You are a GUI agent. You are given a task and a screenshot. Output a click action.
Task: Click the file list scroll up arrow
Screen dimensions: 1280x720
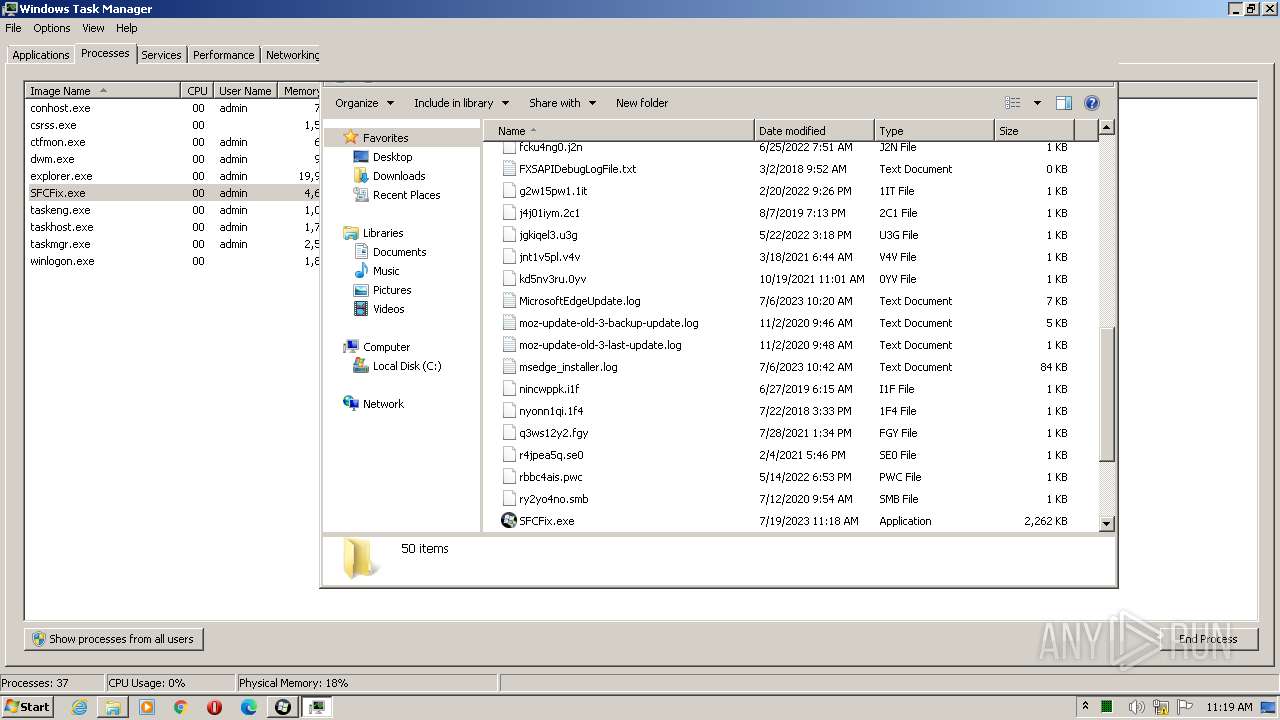pos(1106,128)
